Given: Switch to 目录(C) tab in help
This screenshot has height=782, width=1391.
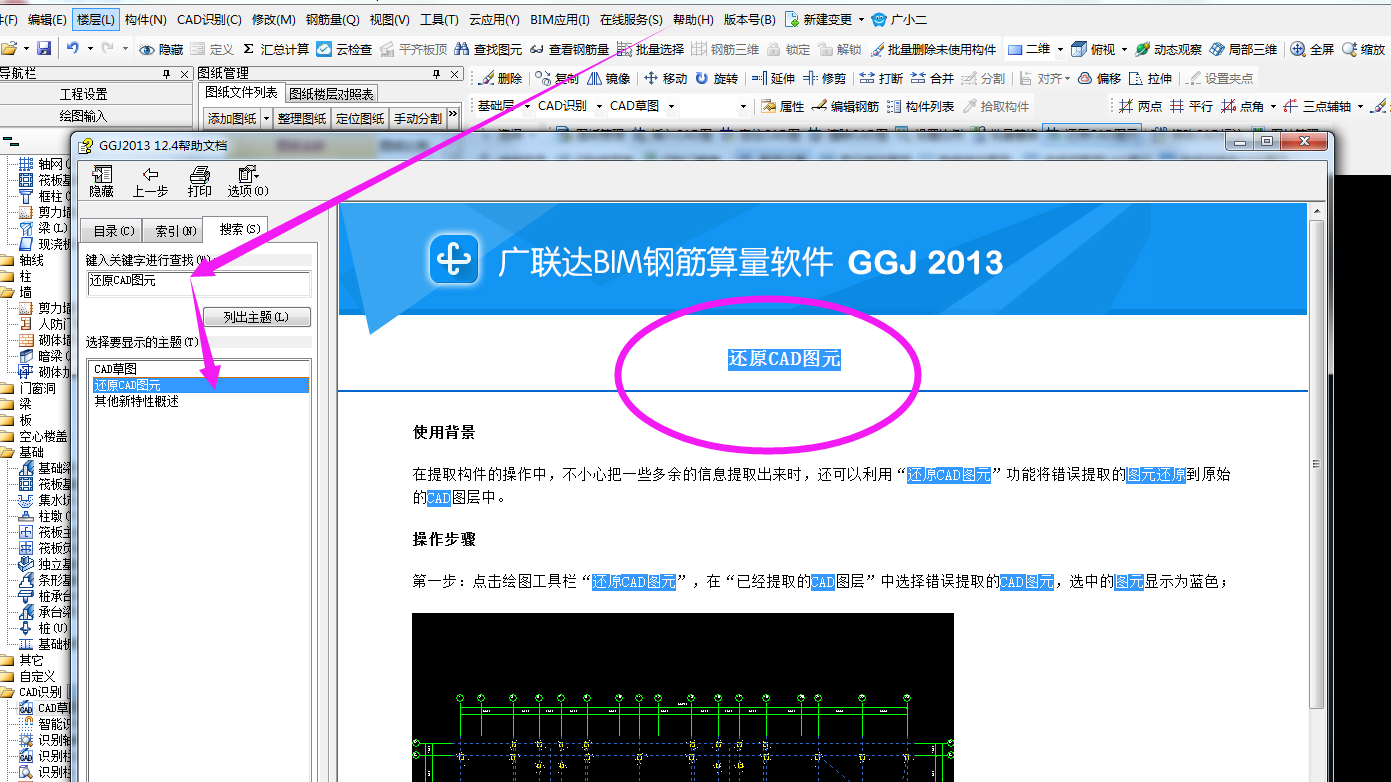Looking at the screenshot, I should pyautogui.click(x=113, y=231).
